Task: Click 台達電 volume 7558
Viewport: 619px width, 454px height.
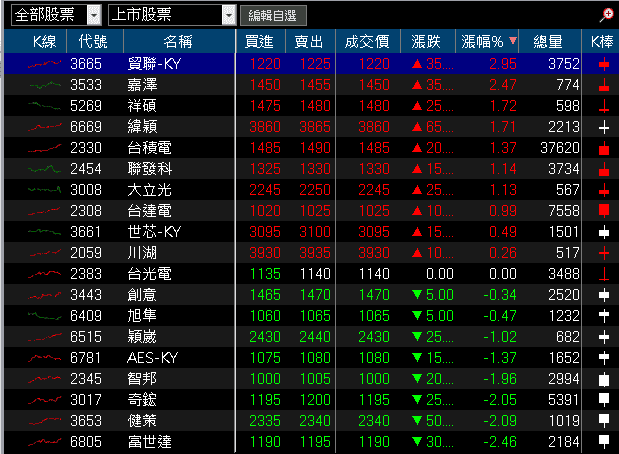Action: point(564,211)
